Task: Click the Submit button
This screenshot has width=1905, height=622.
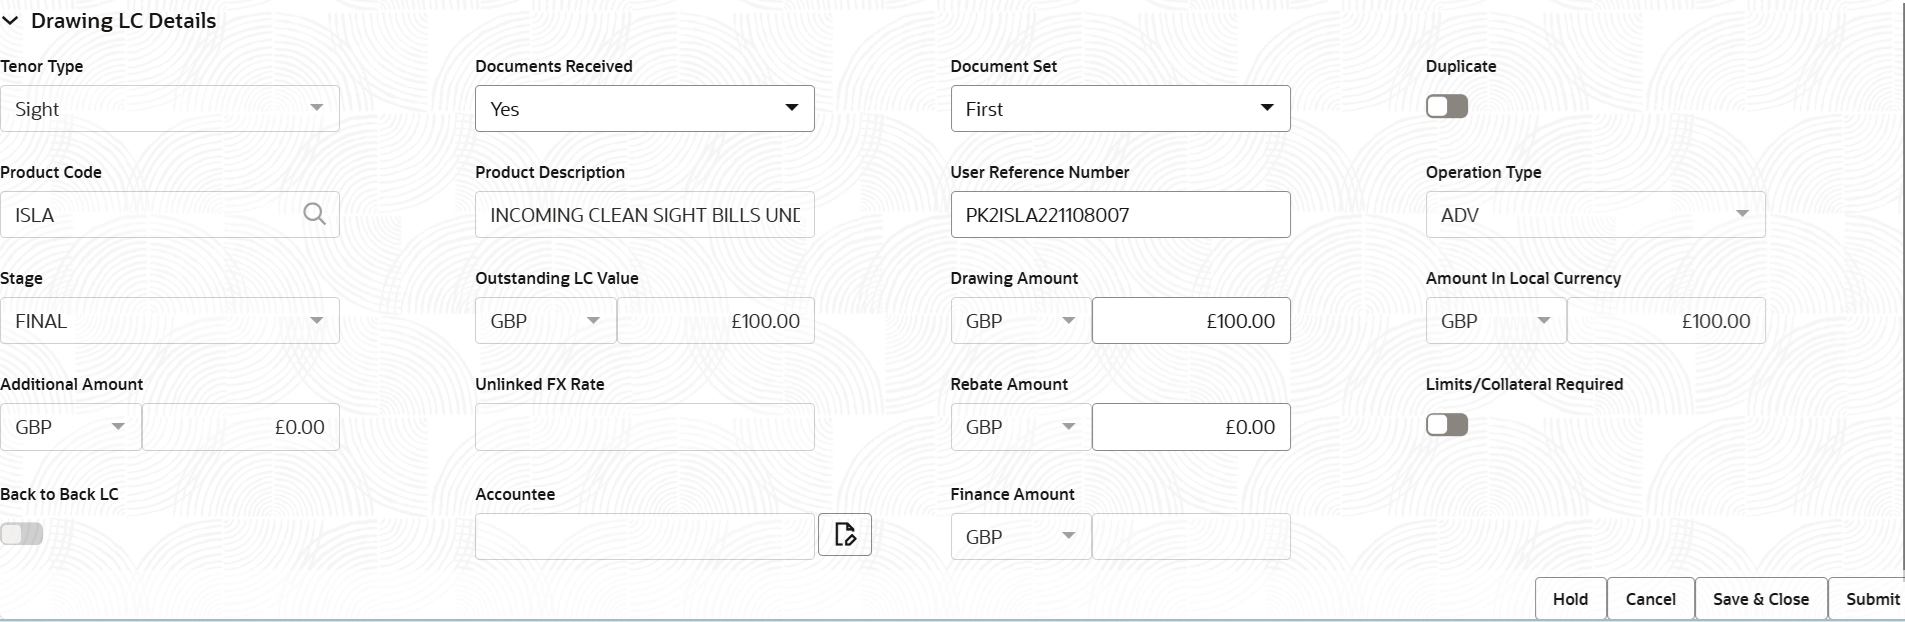Action: pyautogui.click(x=1871, y=599)
